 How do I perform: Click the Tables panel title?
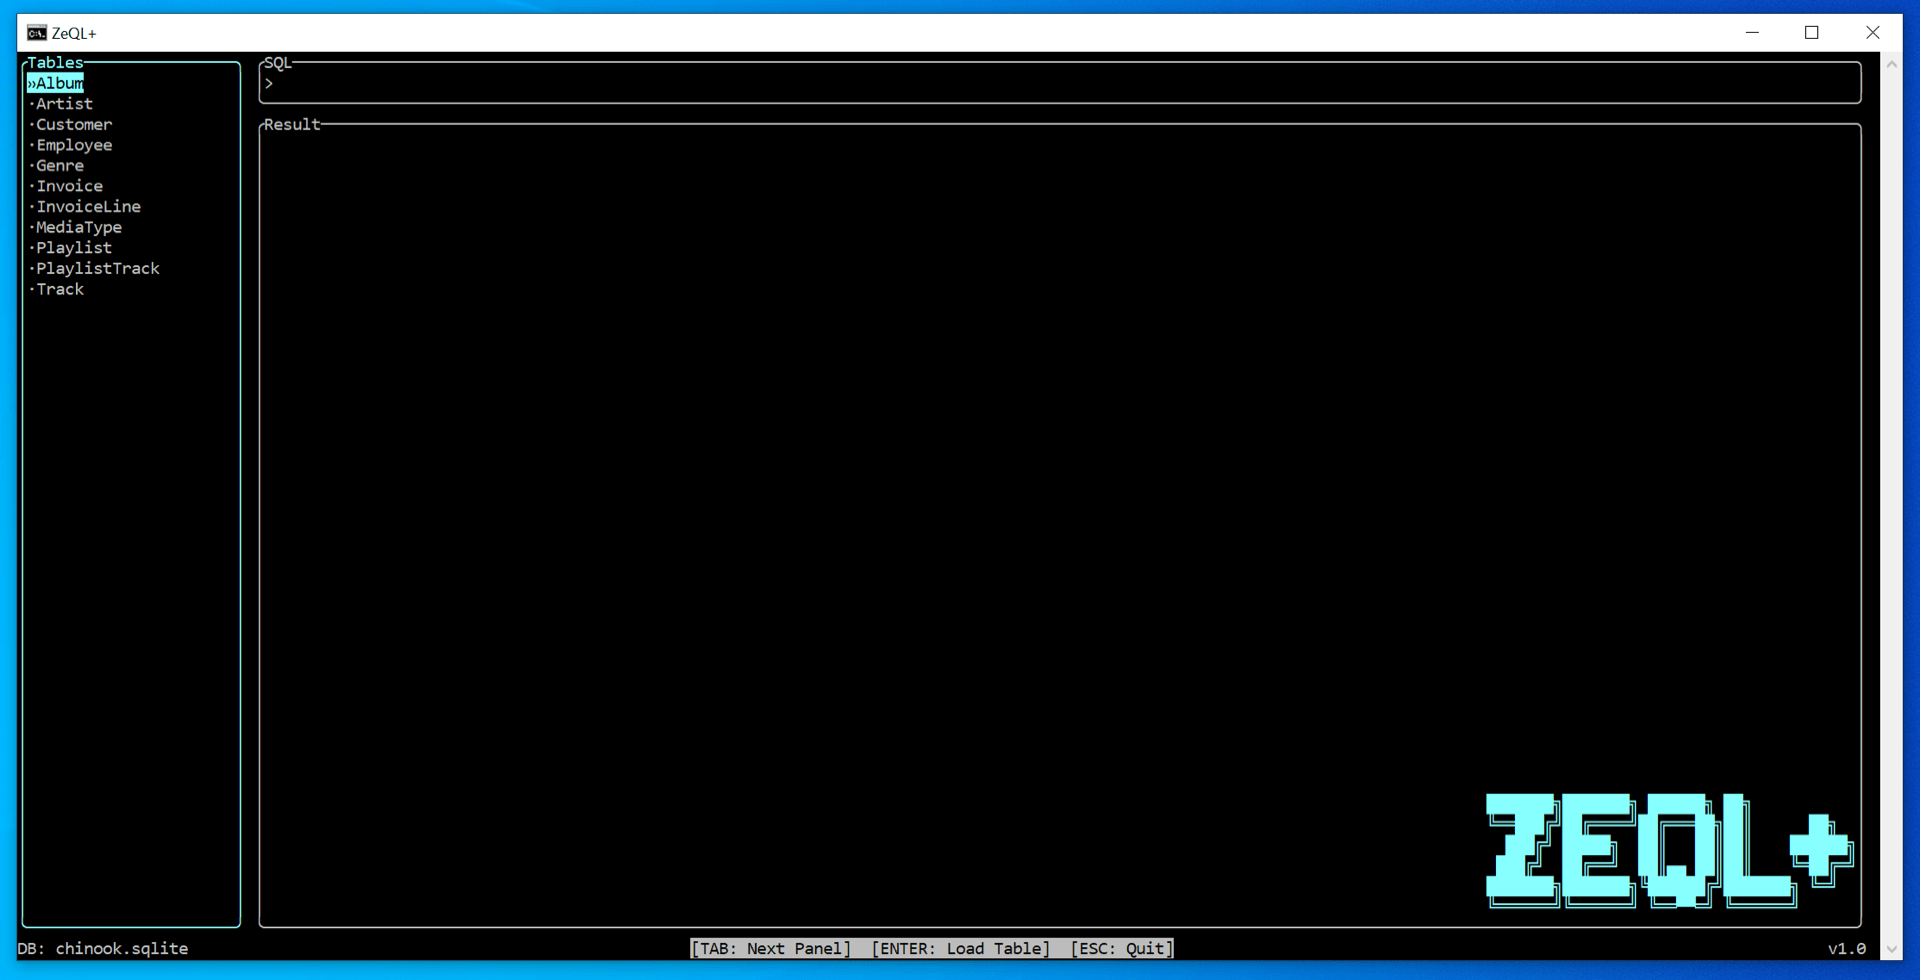tap(55, 63)
